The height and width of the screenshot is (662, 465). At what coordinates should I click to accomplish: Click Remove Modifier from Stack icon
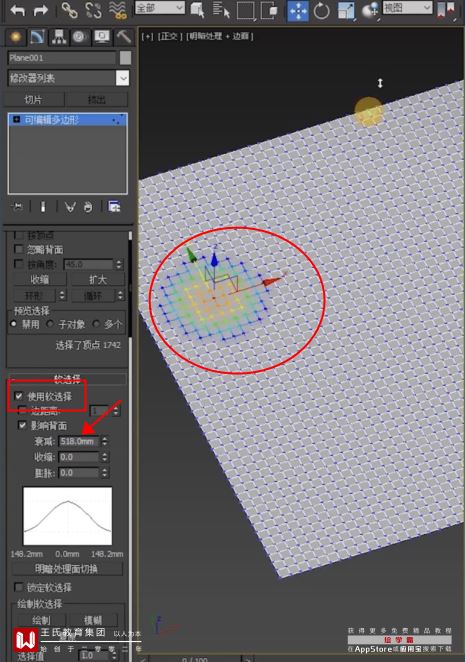[x=88, y=207]
